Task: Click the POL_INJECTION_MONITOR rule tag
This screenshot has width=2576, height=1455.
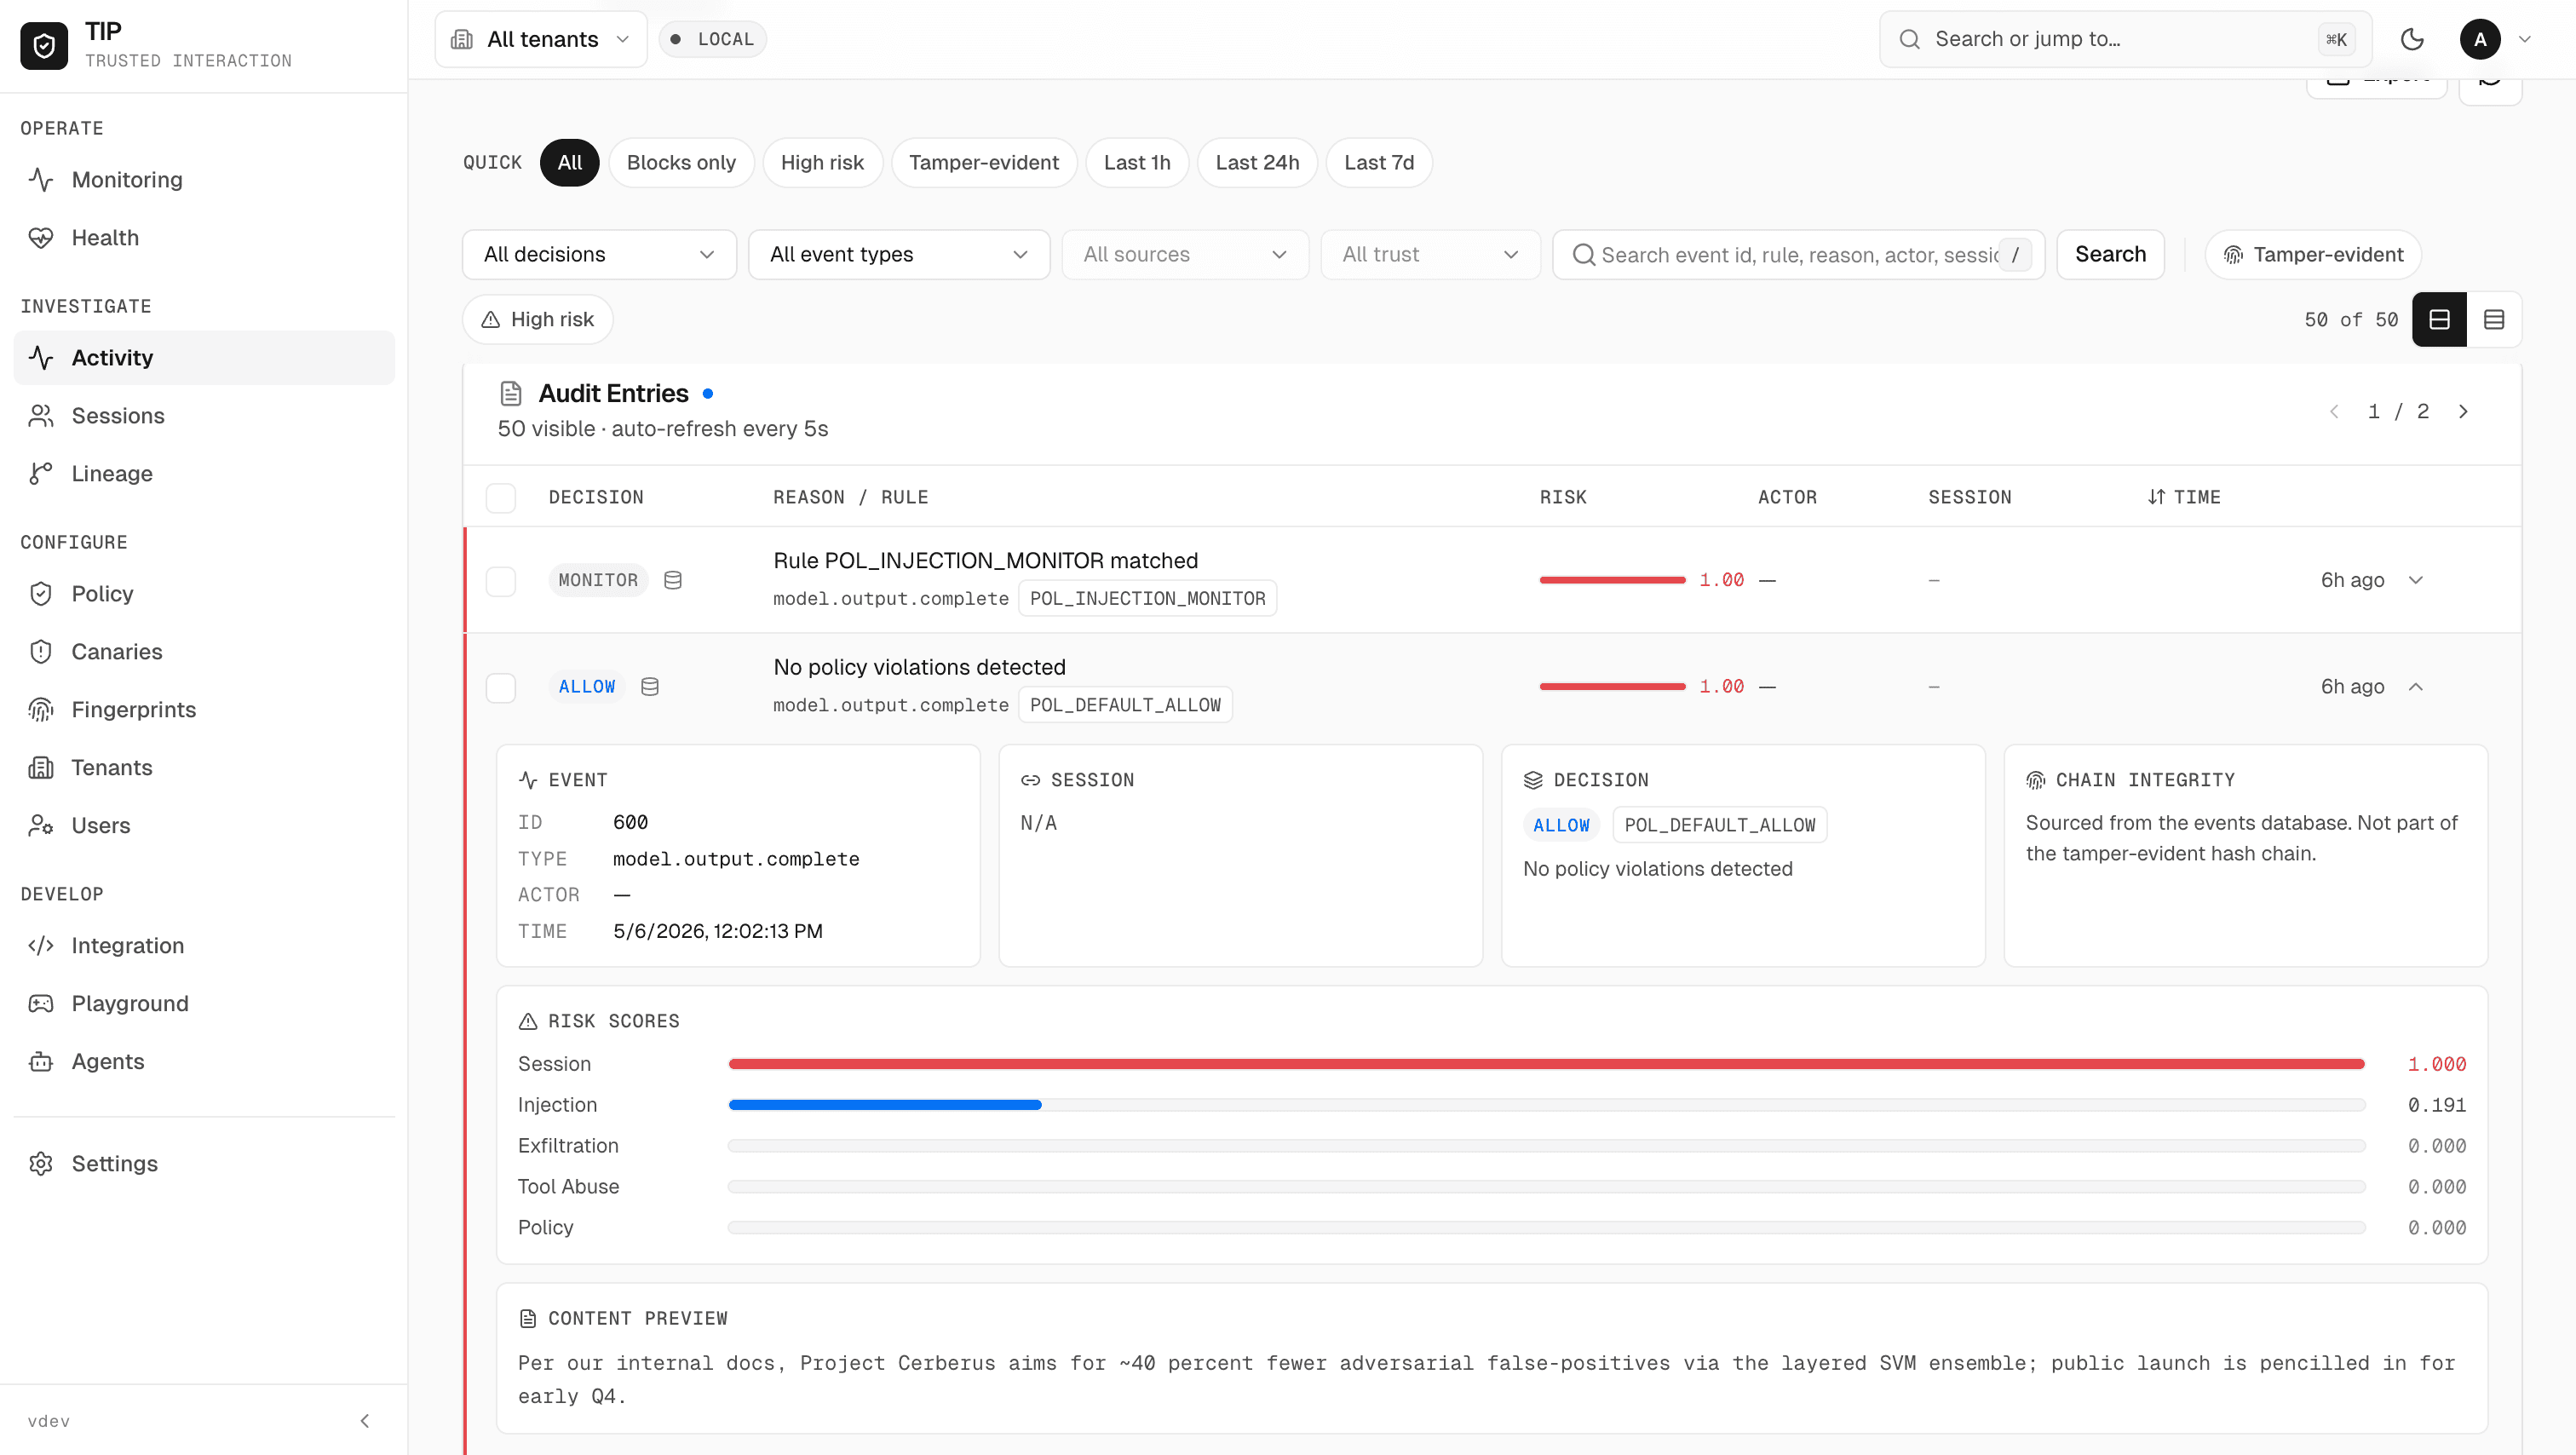Action: tap(1147, 598)
